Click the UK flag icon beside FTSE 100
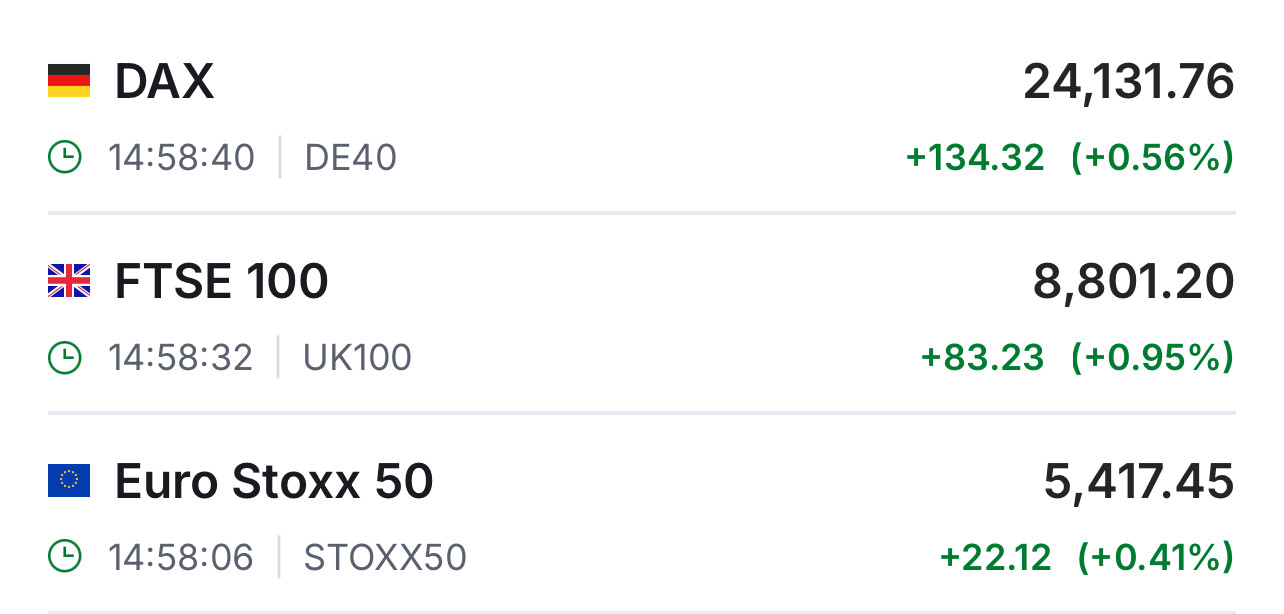 [x=69, y=281]
